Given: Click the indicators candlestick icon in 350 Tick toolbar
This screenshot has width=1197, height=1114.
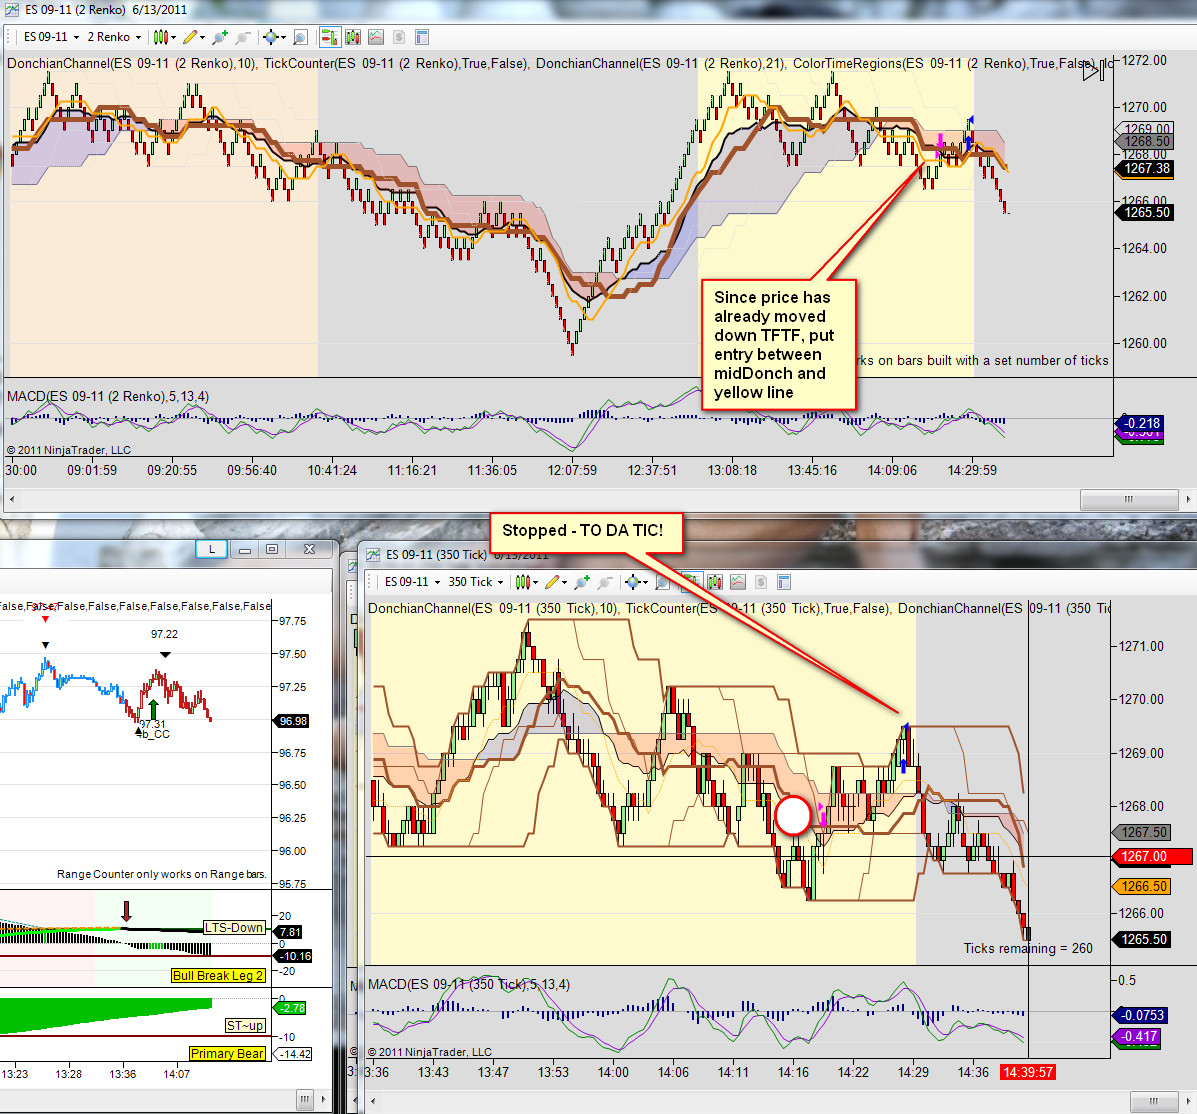Looking at the screenshot, I should 715,582.
